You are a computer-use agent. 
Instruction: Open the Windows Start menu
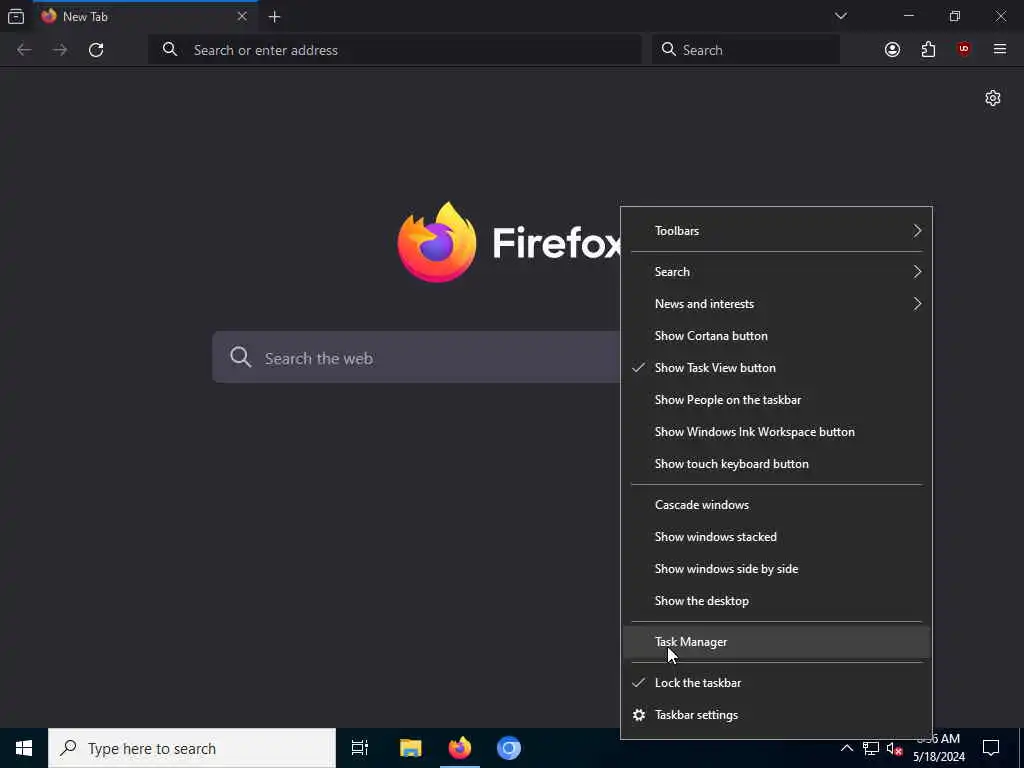(24, 748)
